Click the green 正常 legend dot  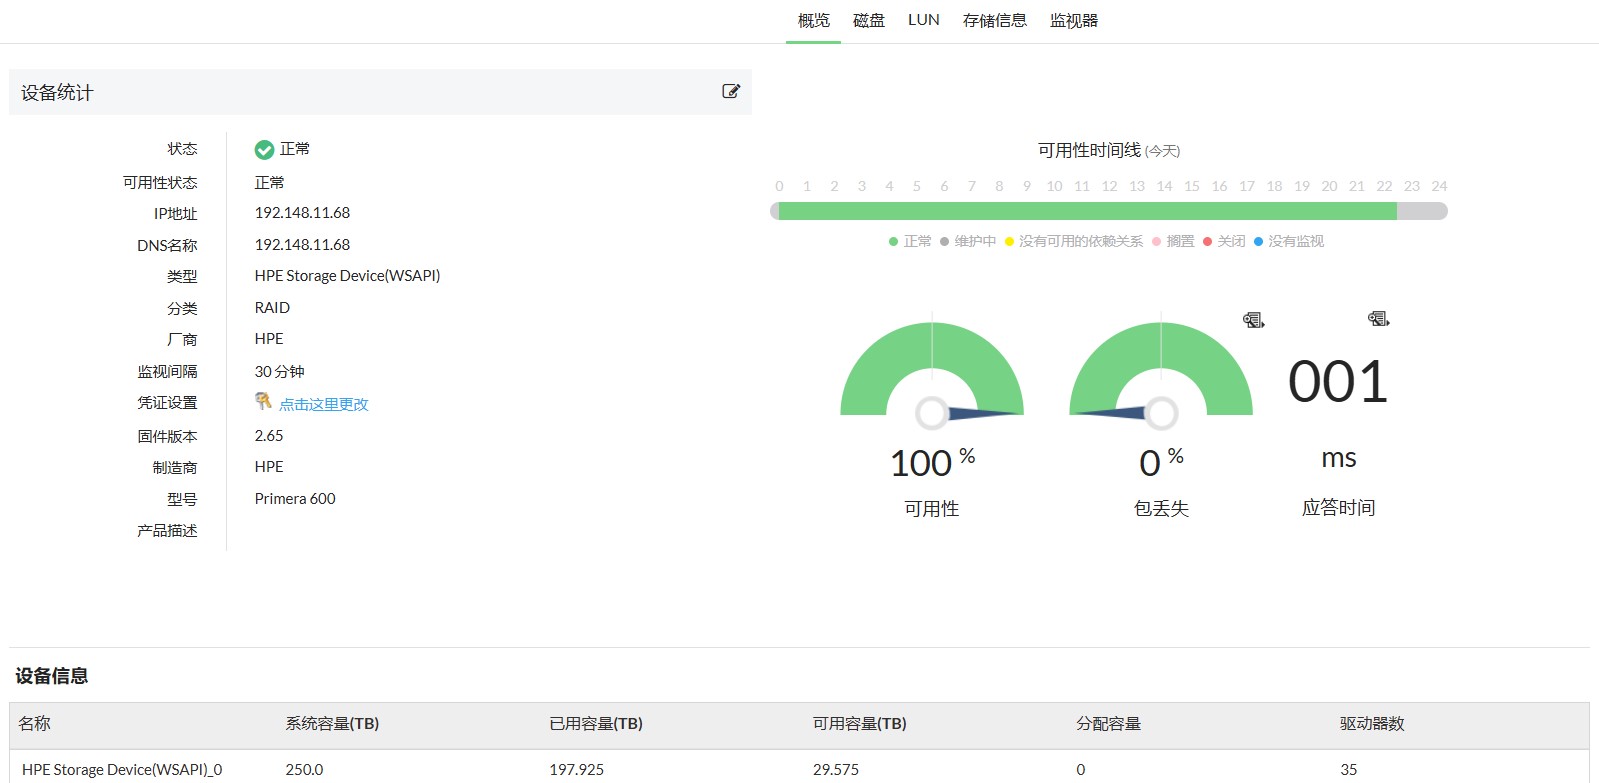(893, 241)
